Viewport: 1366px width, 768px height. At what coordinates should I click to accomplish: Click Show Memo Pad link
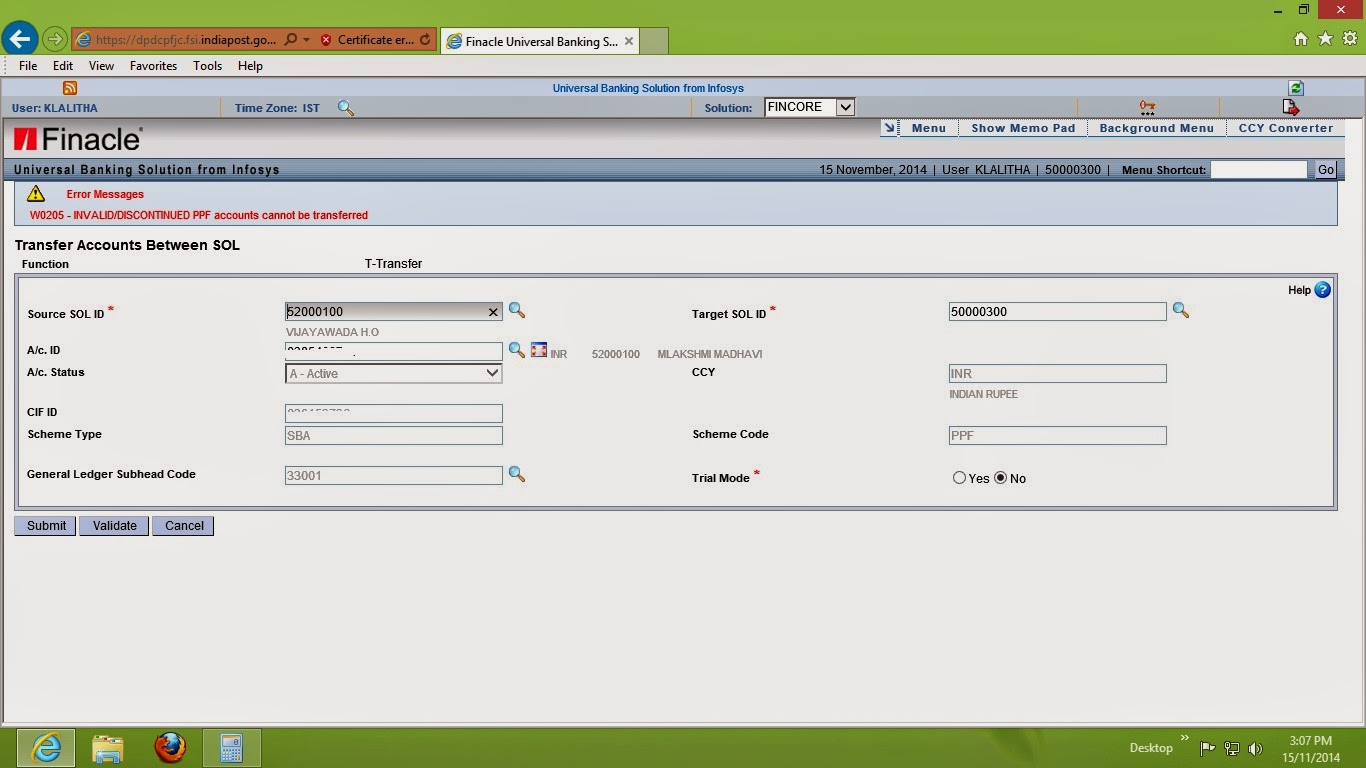click(x=1023, y=128)
